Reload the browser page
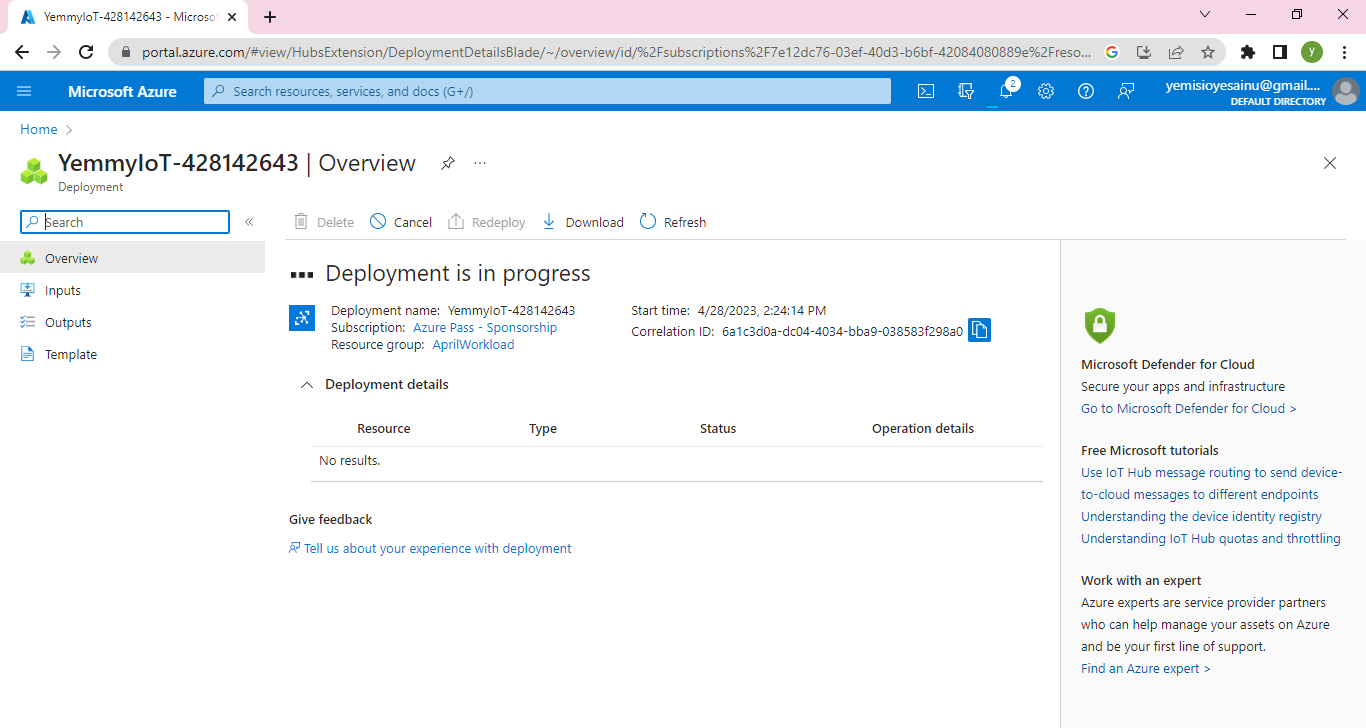 click(x=86, y=52)
